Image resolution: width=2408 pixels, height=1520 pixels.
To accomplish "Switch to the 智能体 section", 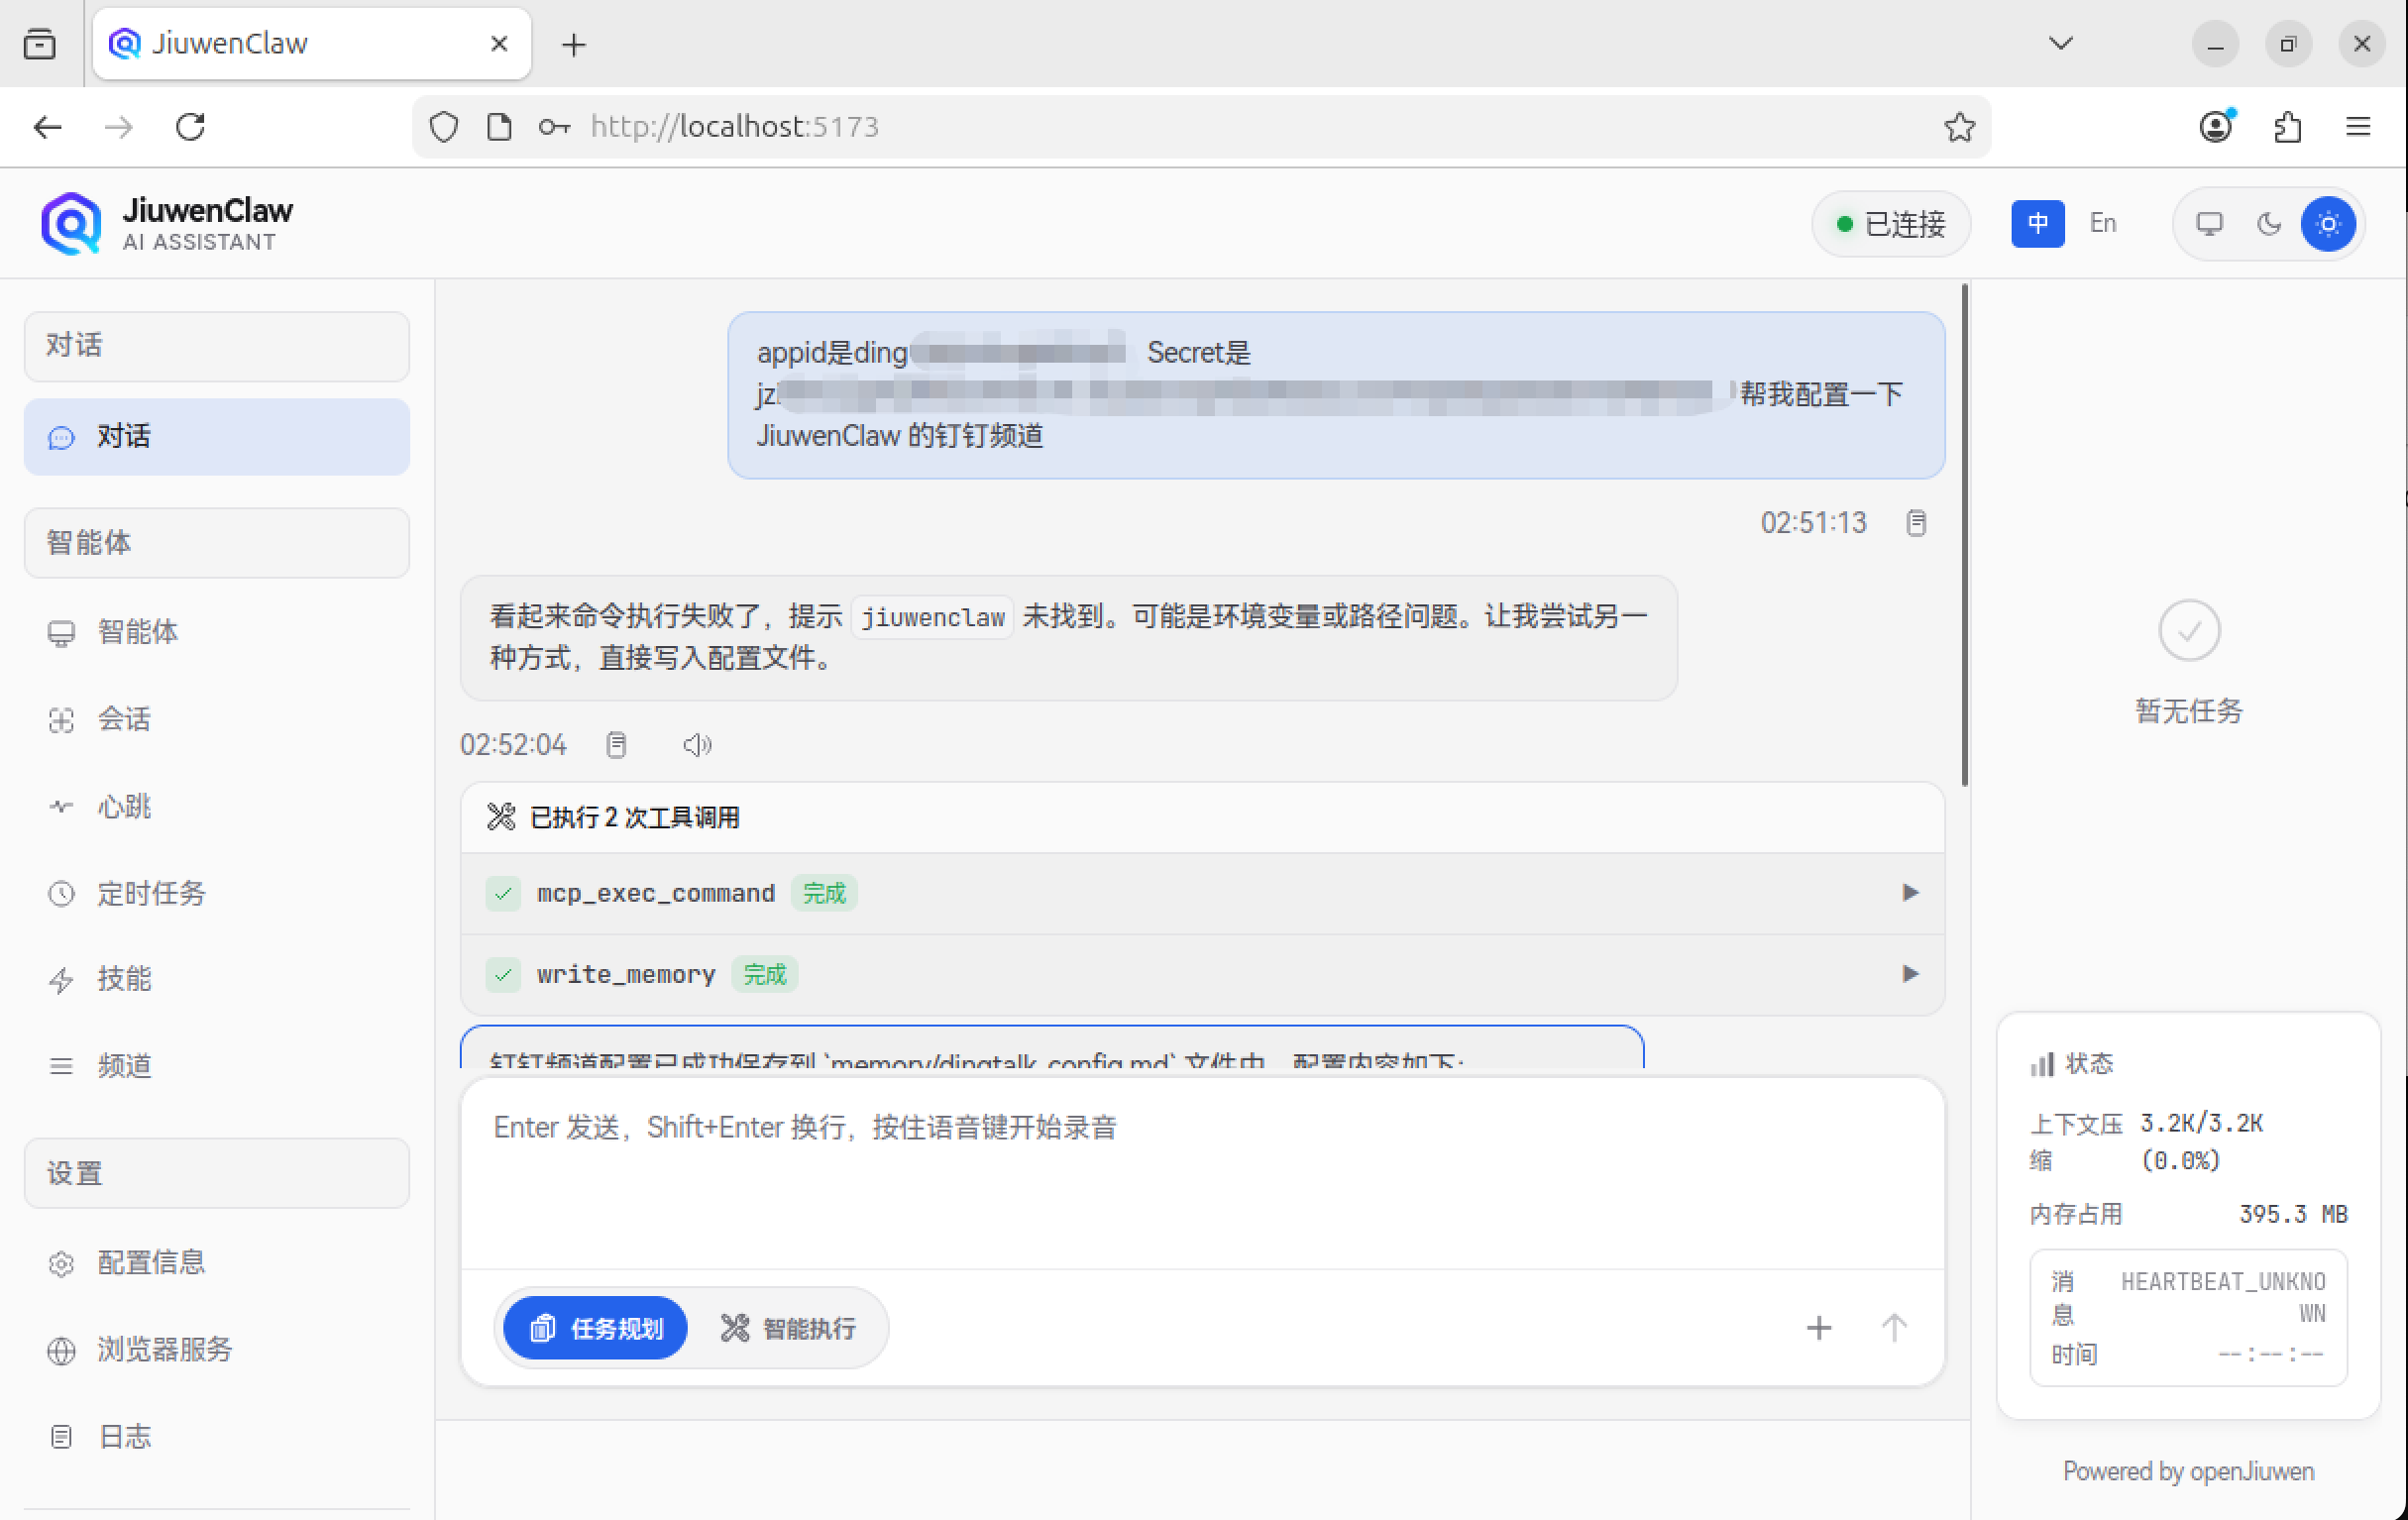I will [137, 632].
